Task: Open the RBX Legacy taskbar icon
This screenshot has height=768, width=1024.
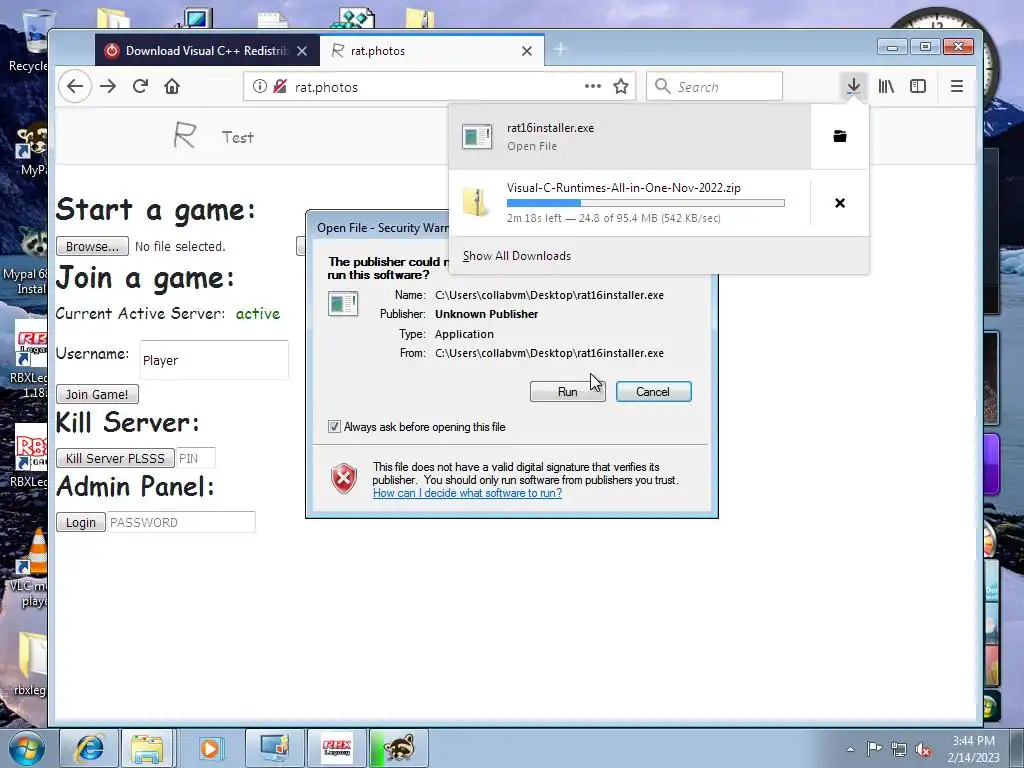Action: [x=336, y=748]
